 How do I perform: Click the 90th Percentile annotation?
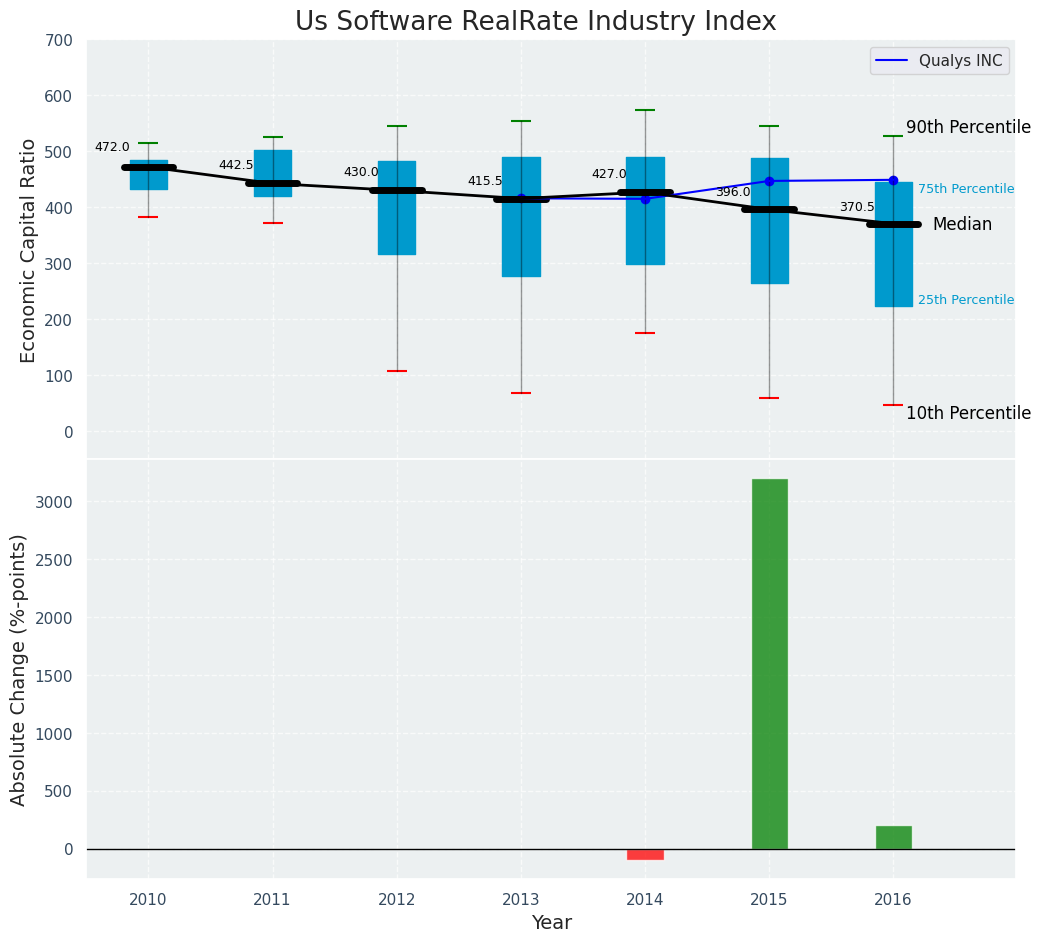tap(969, 127)
